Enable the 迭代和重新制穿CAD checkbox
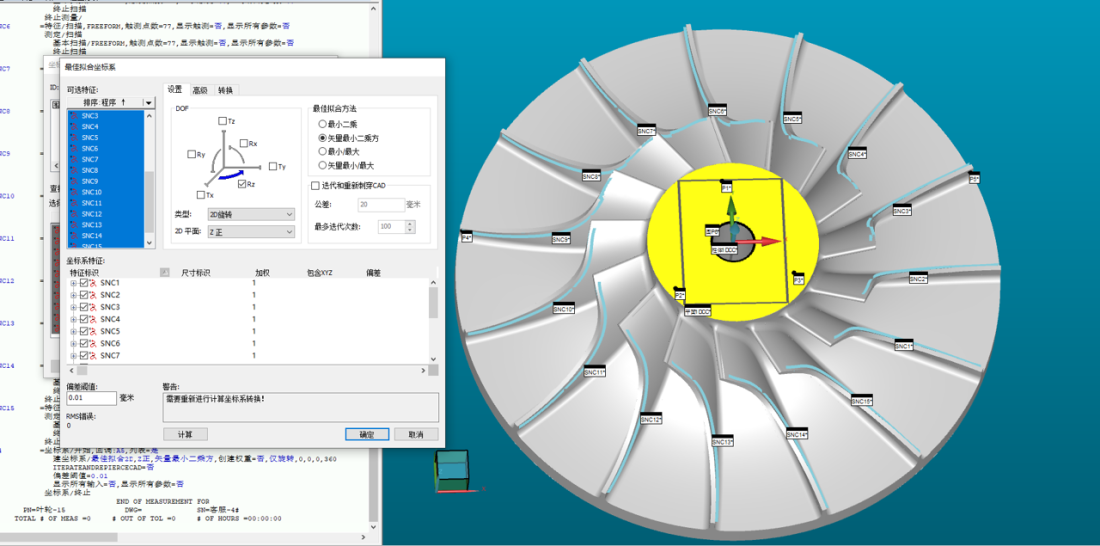Image resolution: width=1100 pixels, height=546 pixels. [315, 186]
